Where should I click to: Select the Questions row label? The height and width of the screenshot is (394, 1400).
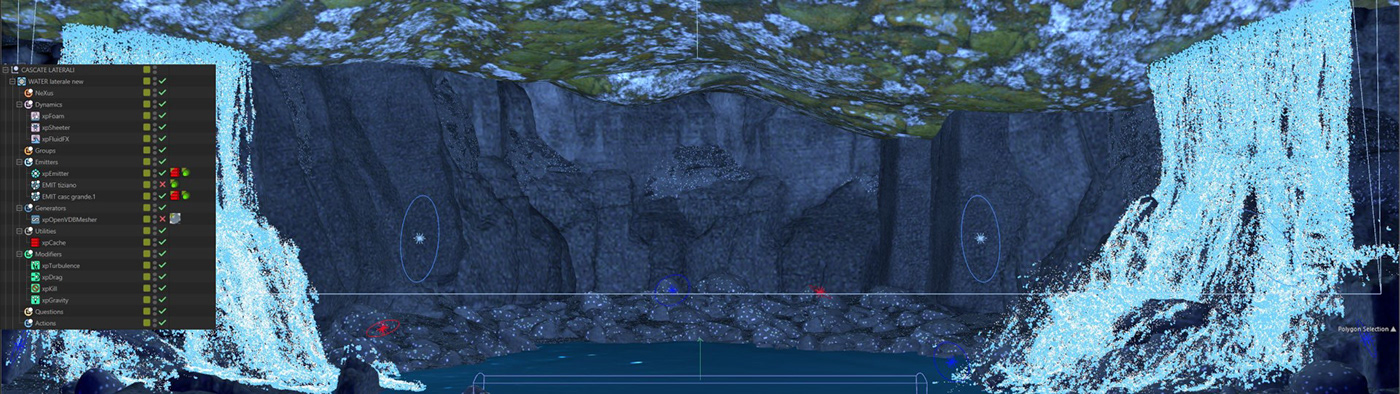point(49,312)
